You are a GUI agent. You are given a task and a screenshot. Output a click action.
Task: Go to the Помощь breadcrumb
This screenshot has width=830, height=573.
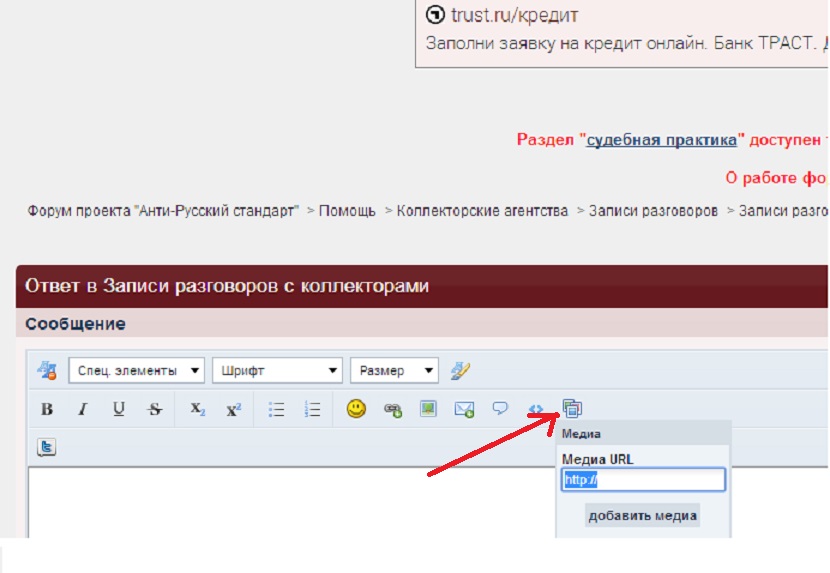[x=347, y=211]
